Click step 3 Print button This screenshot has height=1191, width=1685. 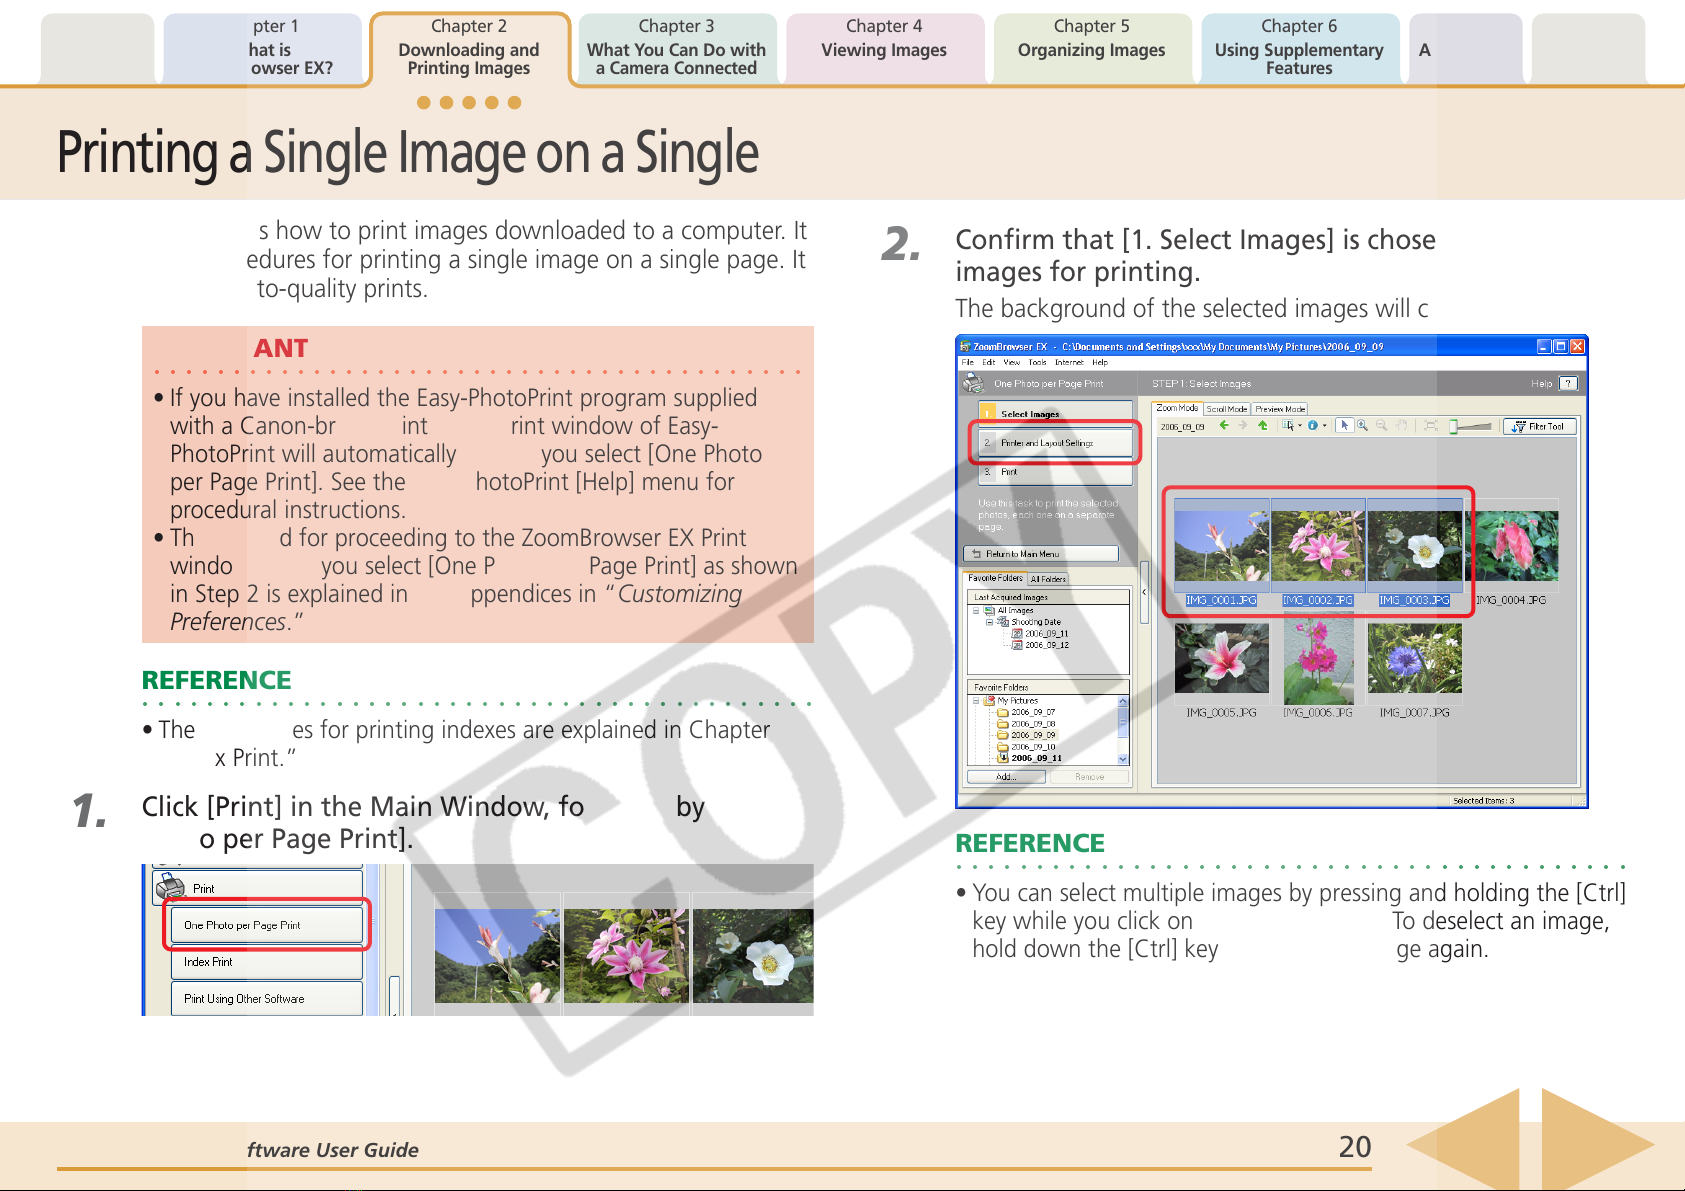tap(1055, 471)
